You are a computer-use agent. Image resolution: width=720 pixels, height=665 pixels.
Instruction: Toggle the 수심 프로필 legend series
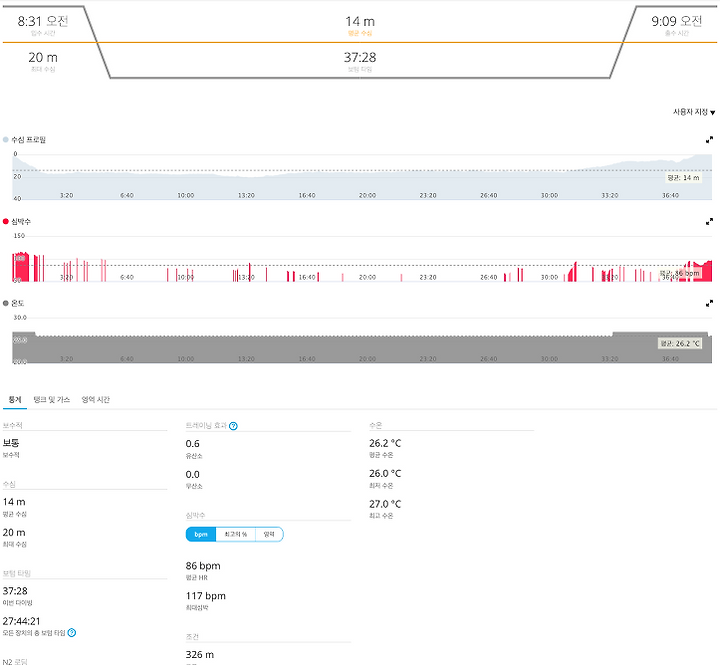coord(24,140)
